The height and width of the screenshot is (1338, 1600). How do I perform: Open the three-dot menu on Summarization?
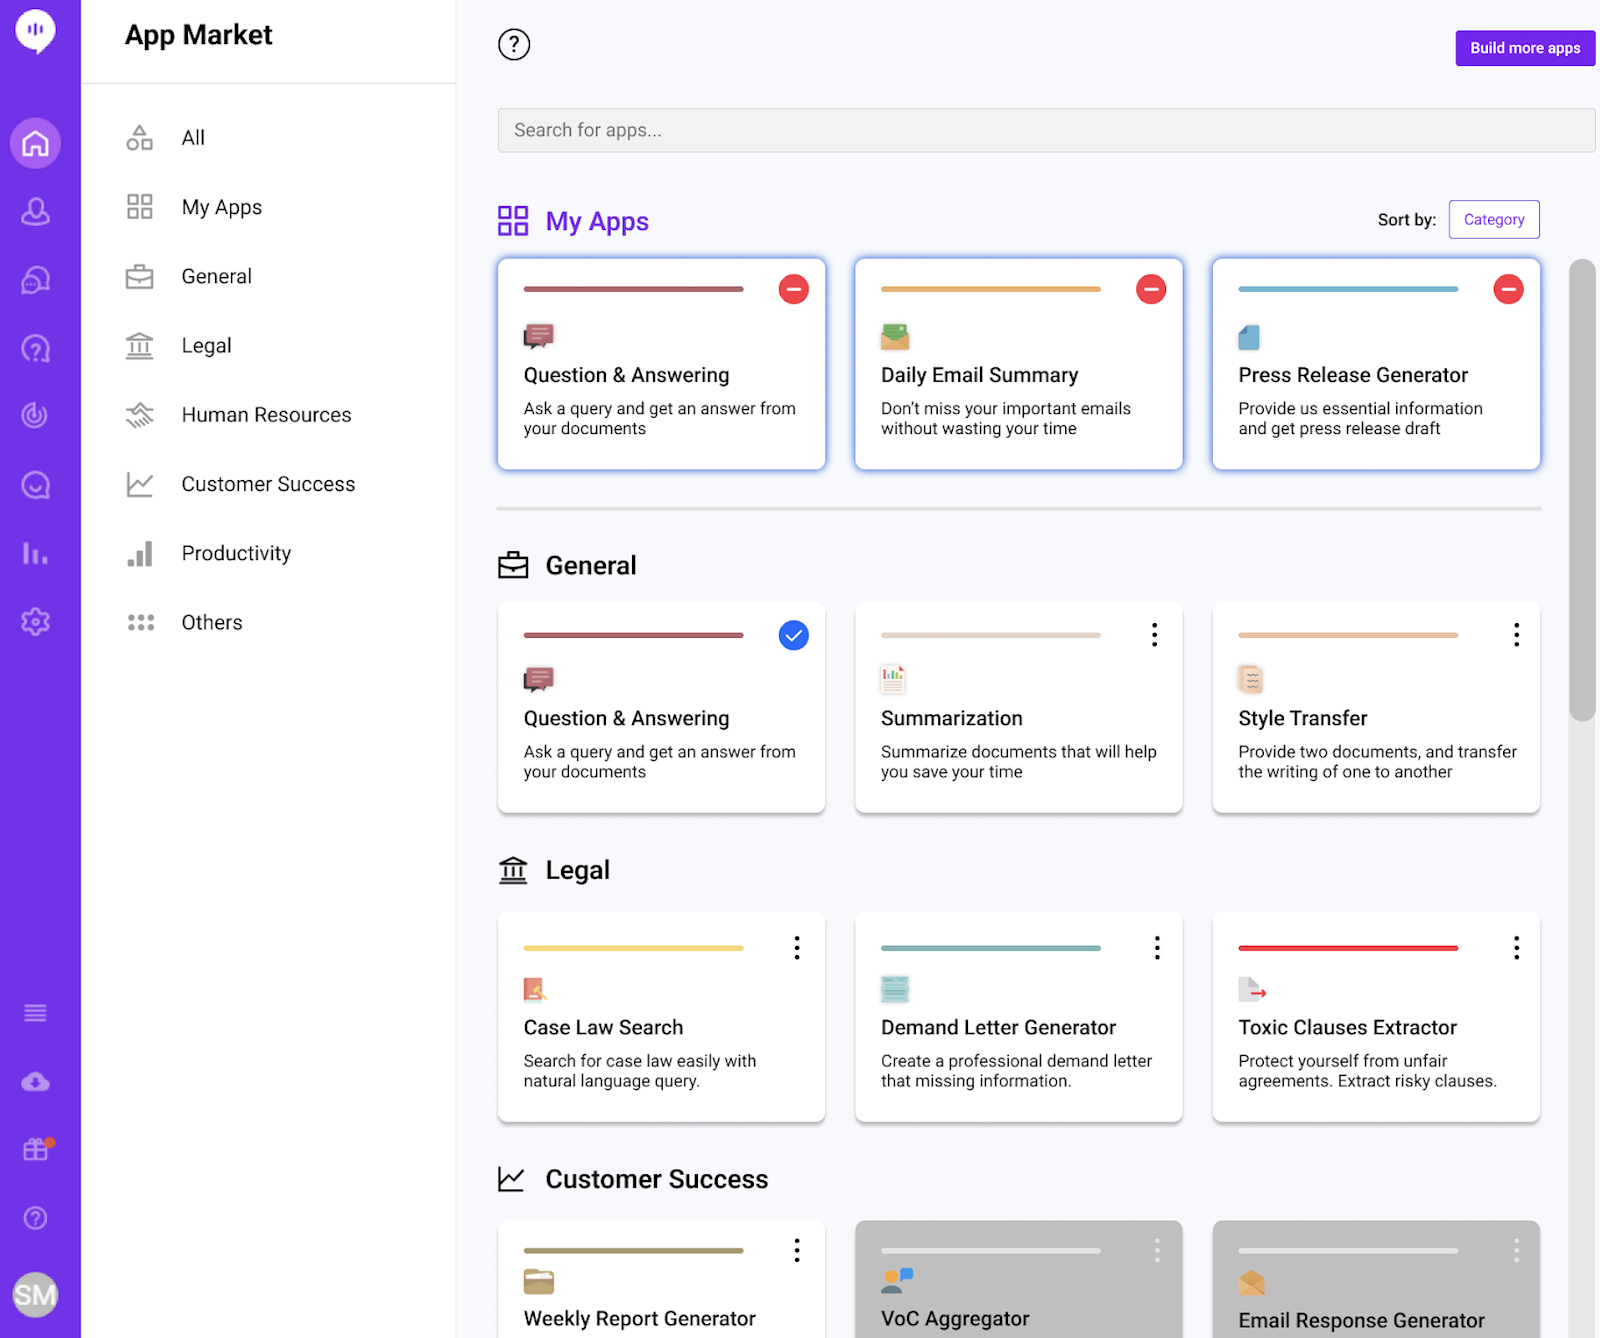click(x=1154, y=634)
